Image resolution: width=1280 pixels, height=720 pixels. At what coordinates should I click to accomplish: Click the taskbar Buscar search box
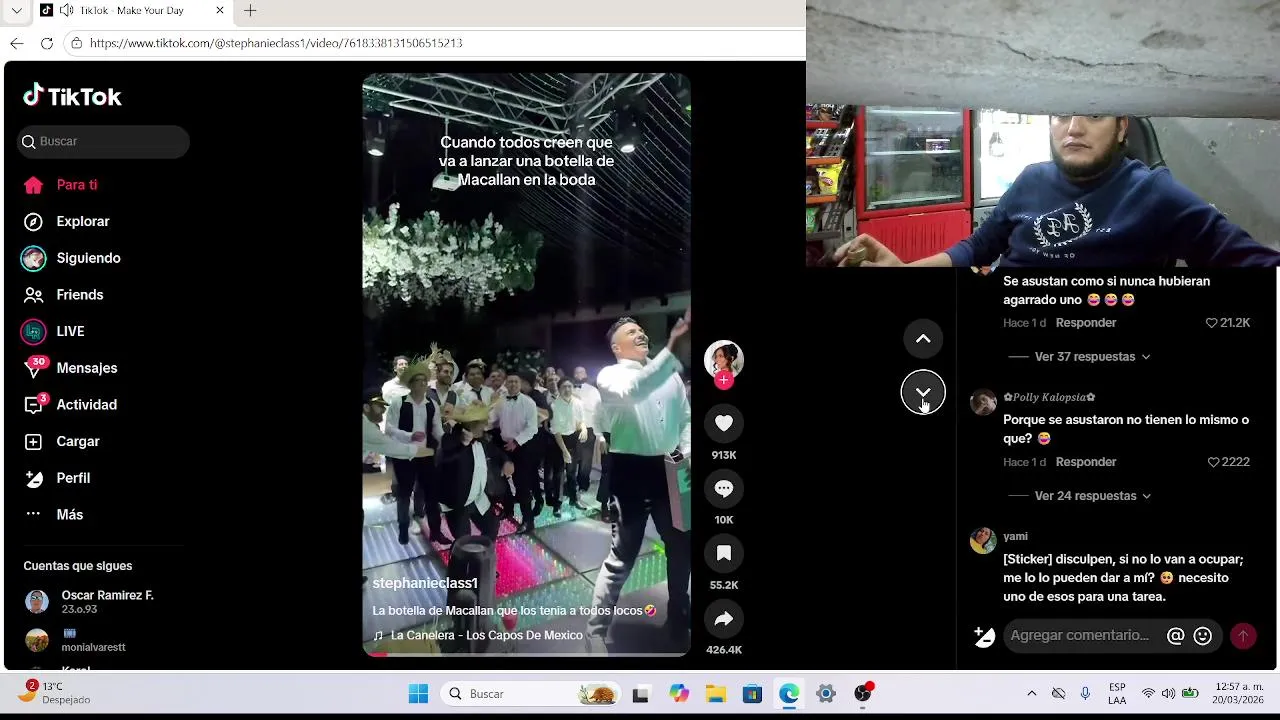(530, 694)
